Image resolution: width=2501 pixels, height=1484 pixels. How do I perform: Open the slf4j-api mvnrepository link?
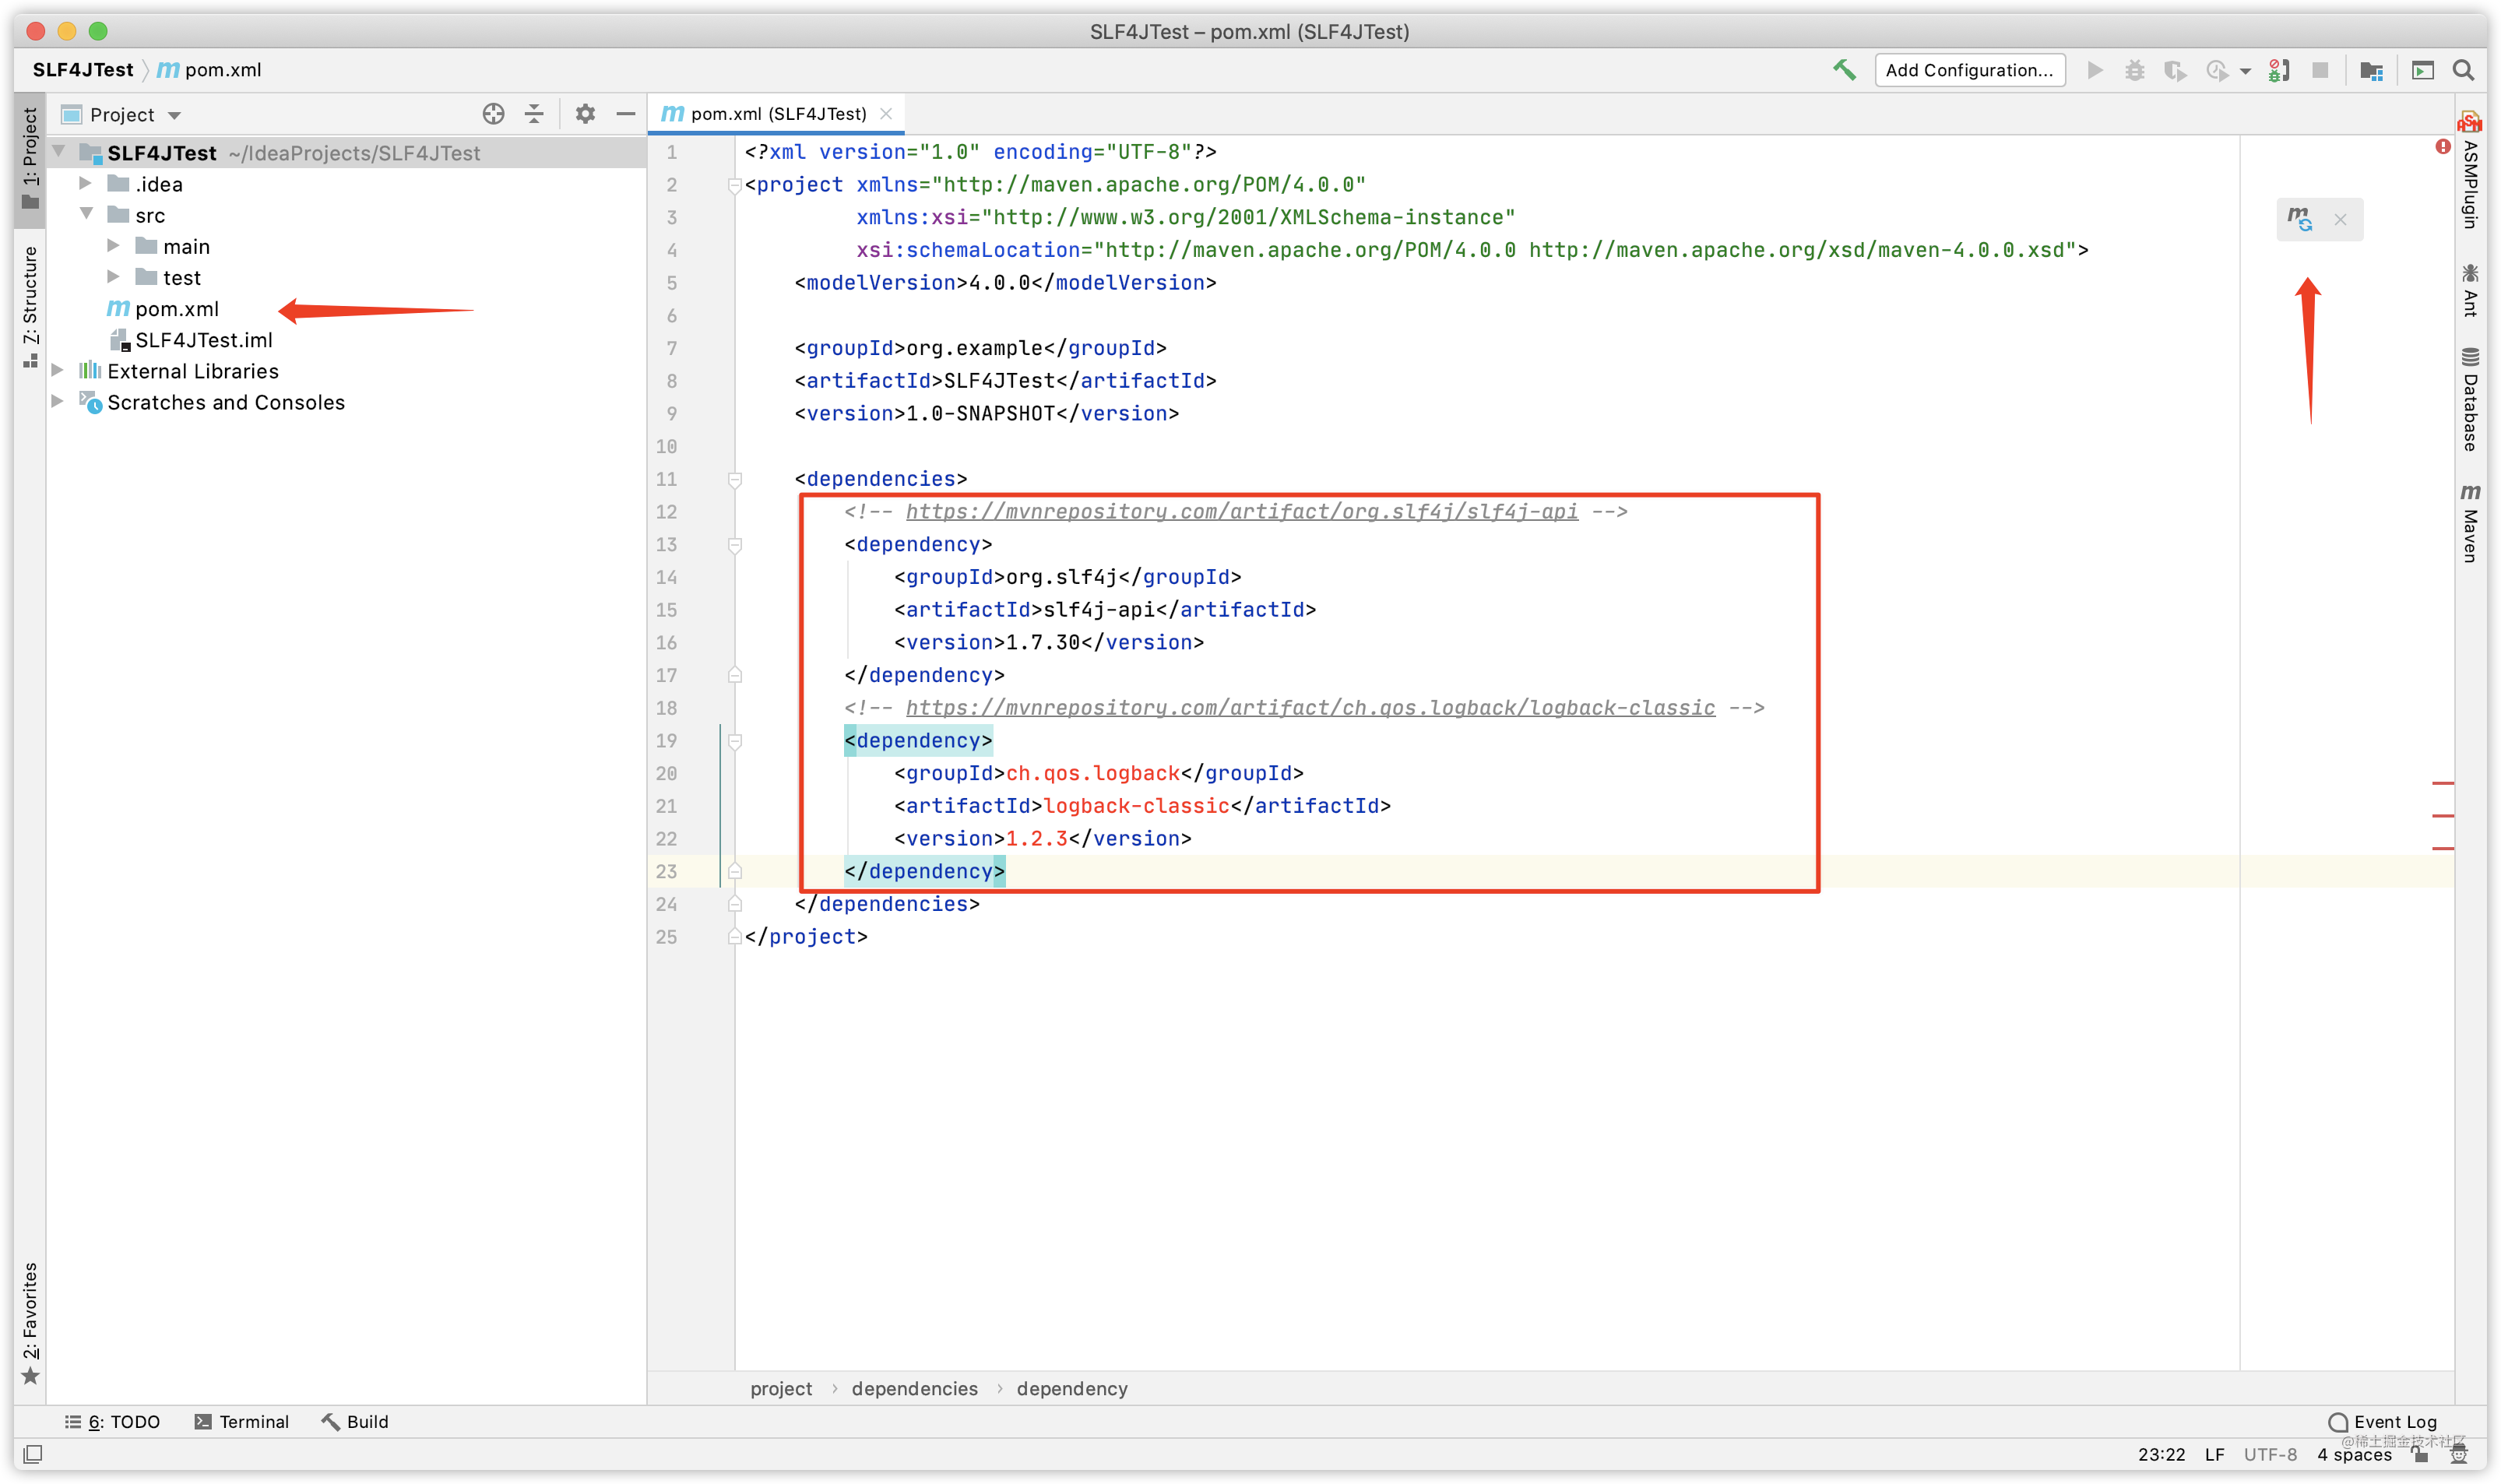pos(1240,511)
